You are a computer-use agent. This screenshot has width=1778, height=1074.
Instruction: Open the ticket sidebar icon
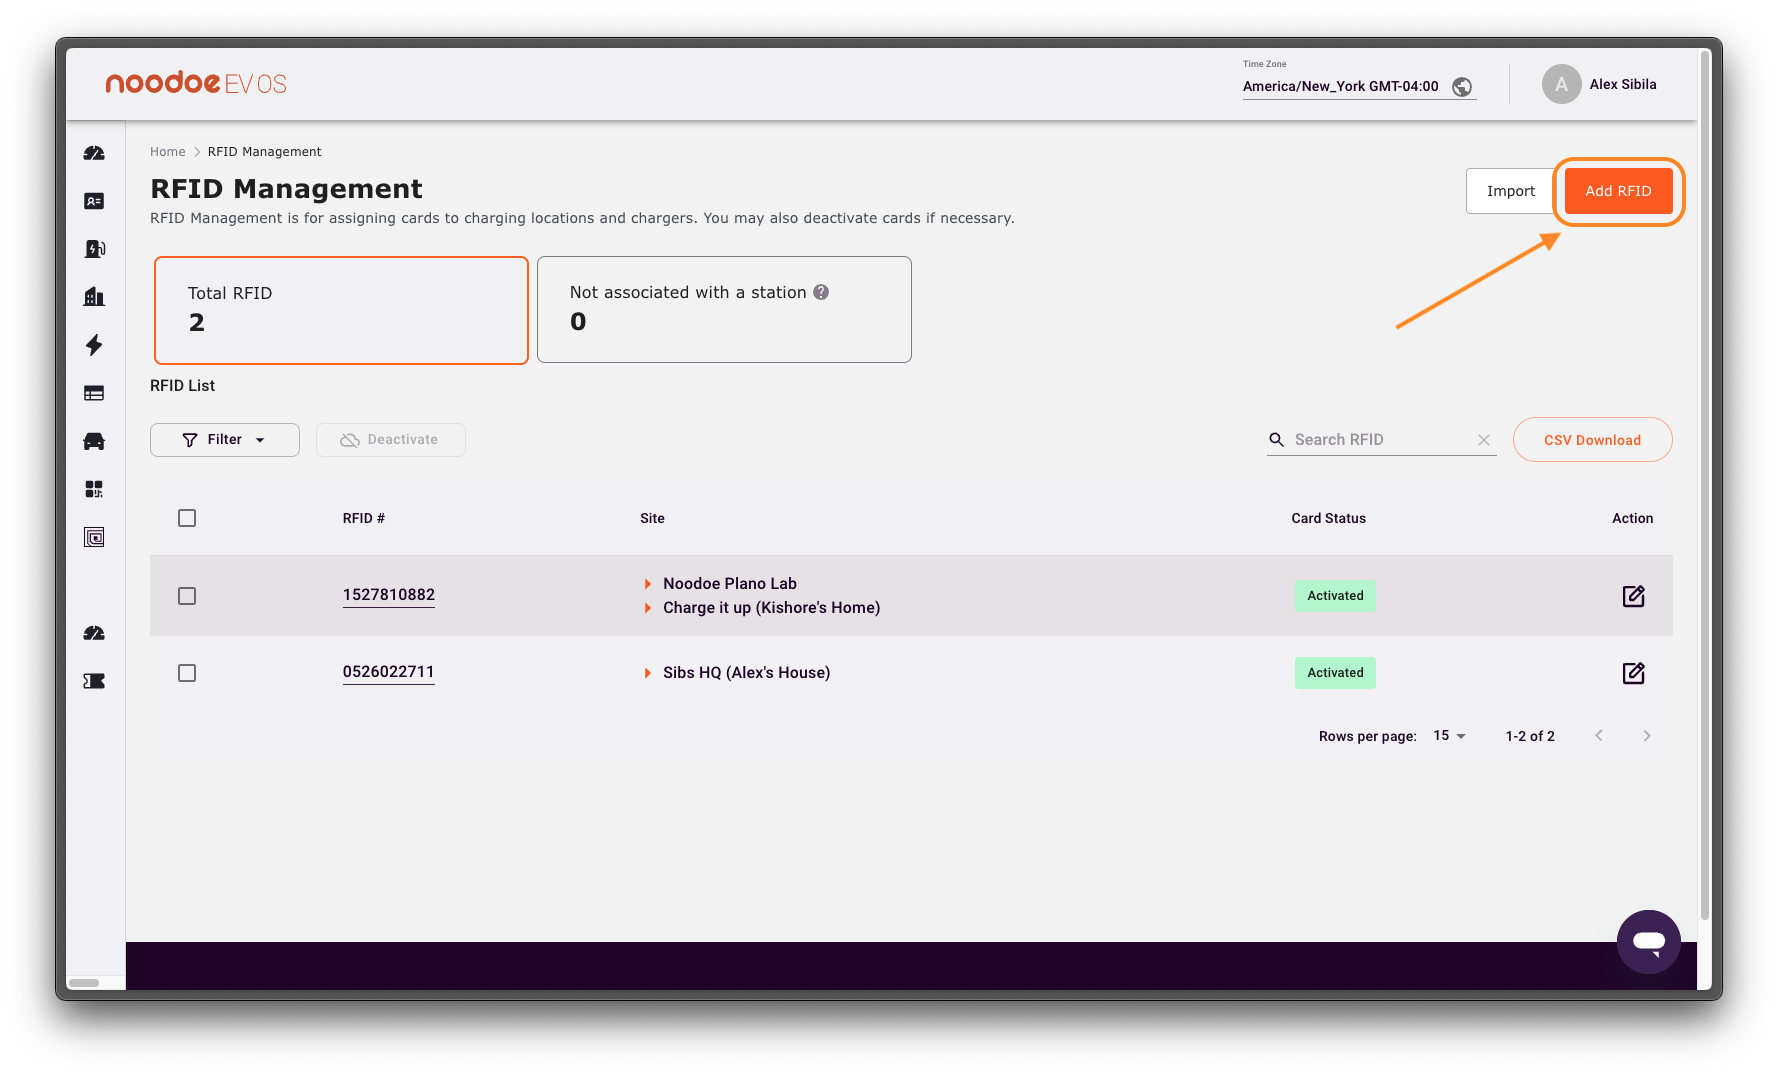point(94,681)
